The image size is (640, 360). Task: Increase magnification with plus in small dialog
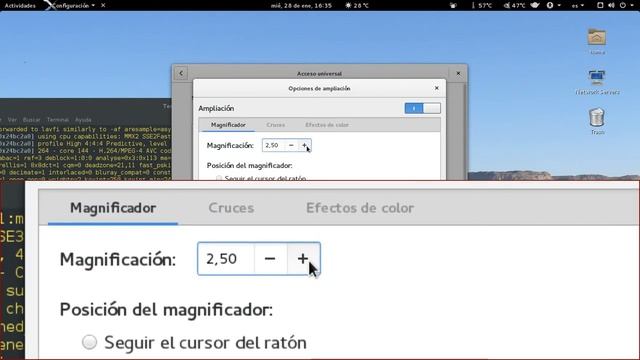(x=304, y=145)
